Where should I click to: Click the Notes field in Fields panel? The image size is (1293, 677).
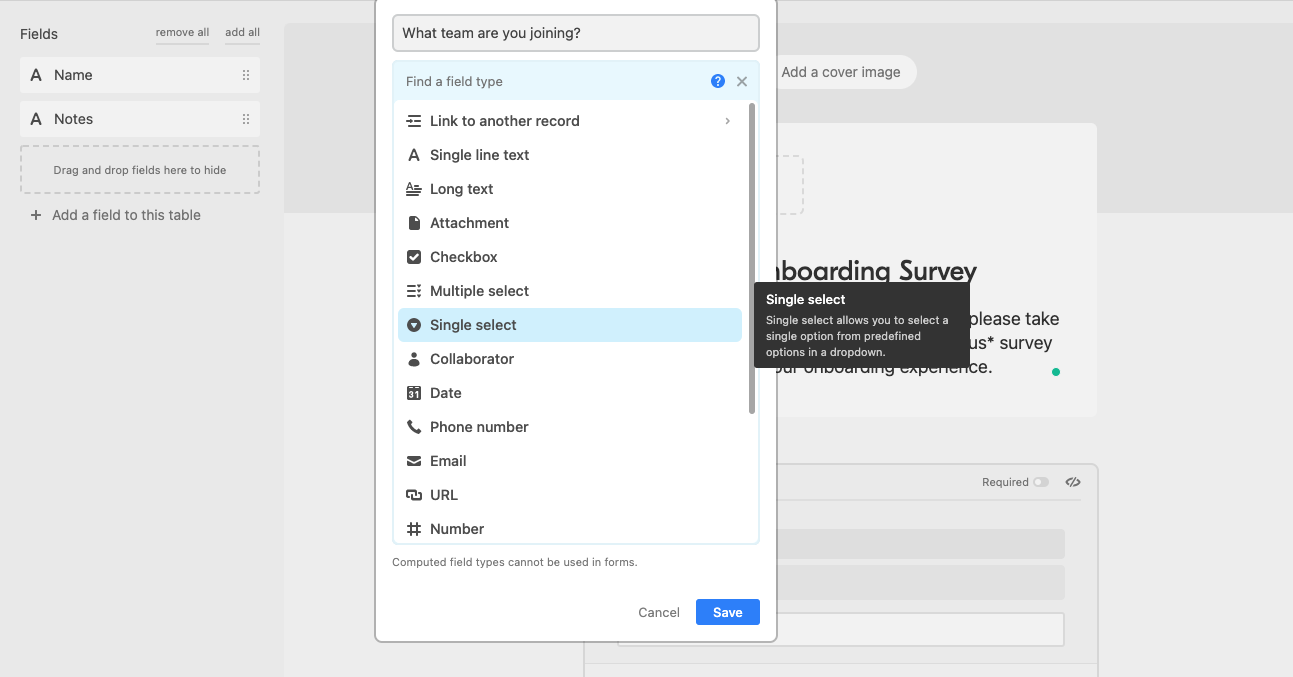click(x=140, y=119)
